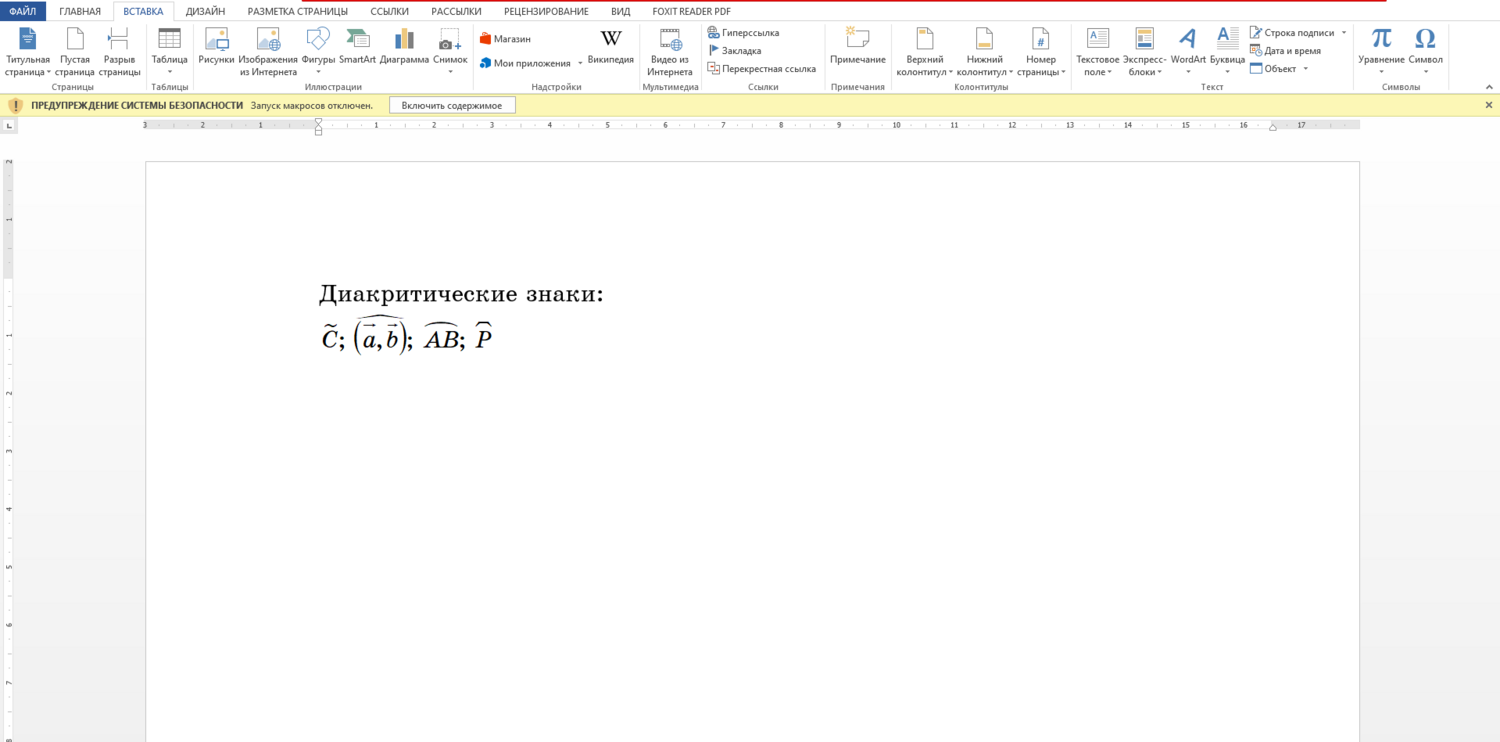This screenshot has width=1500, height=742.
Task: Insert a text box (Текстовое поле)
Action: click(x=1097, y=52)
